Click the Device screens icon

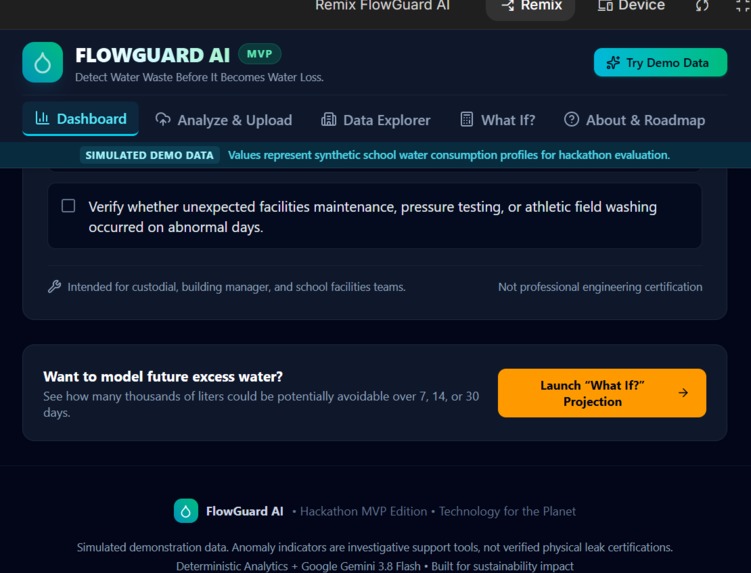[605, 6]
